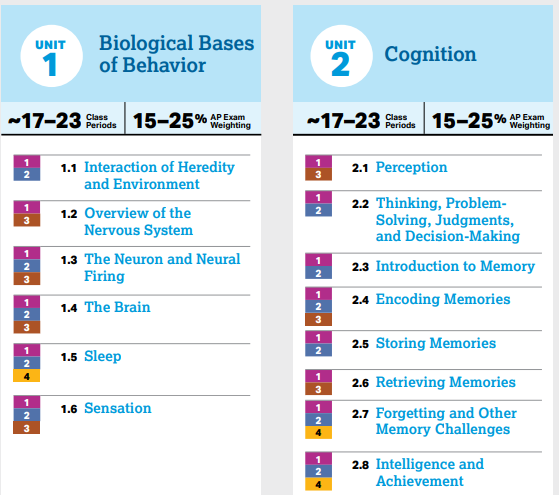Open Introduction to Memory topic
The width and height of the screenshot is (559, 495).
455,266
